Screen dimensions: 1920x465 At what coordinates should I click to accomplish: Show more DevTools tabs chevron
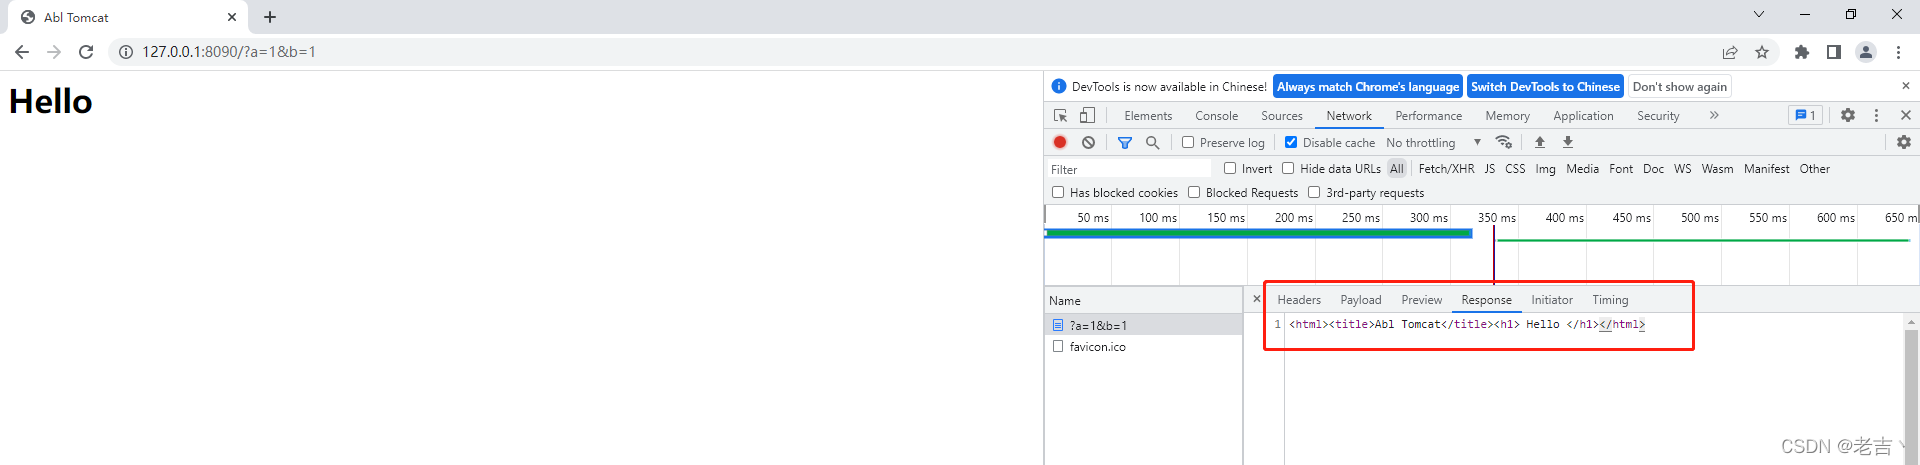tap(1714, 116)
